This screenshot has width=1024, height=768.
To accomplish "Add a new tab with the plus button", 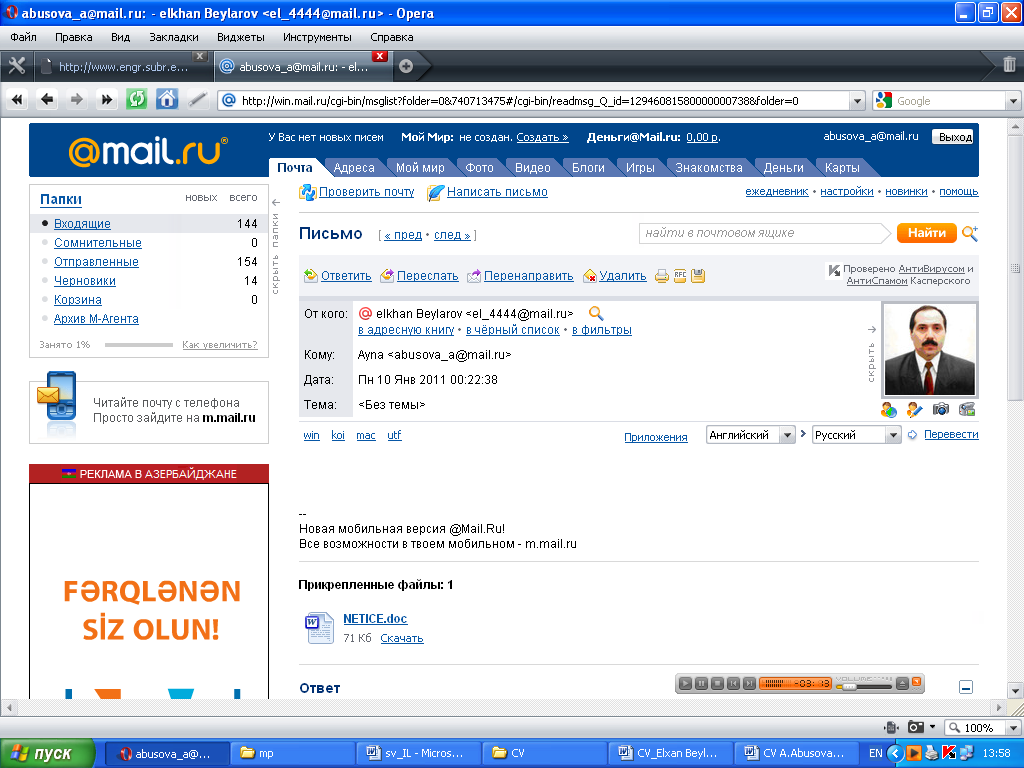I will (406, 66).
